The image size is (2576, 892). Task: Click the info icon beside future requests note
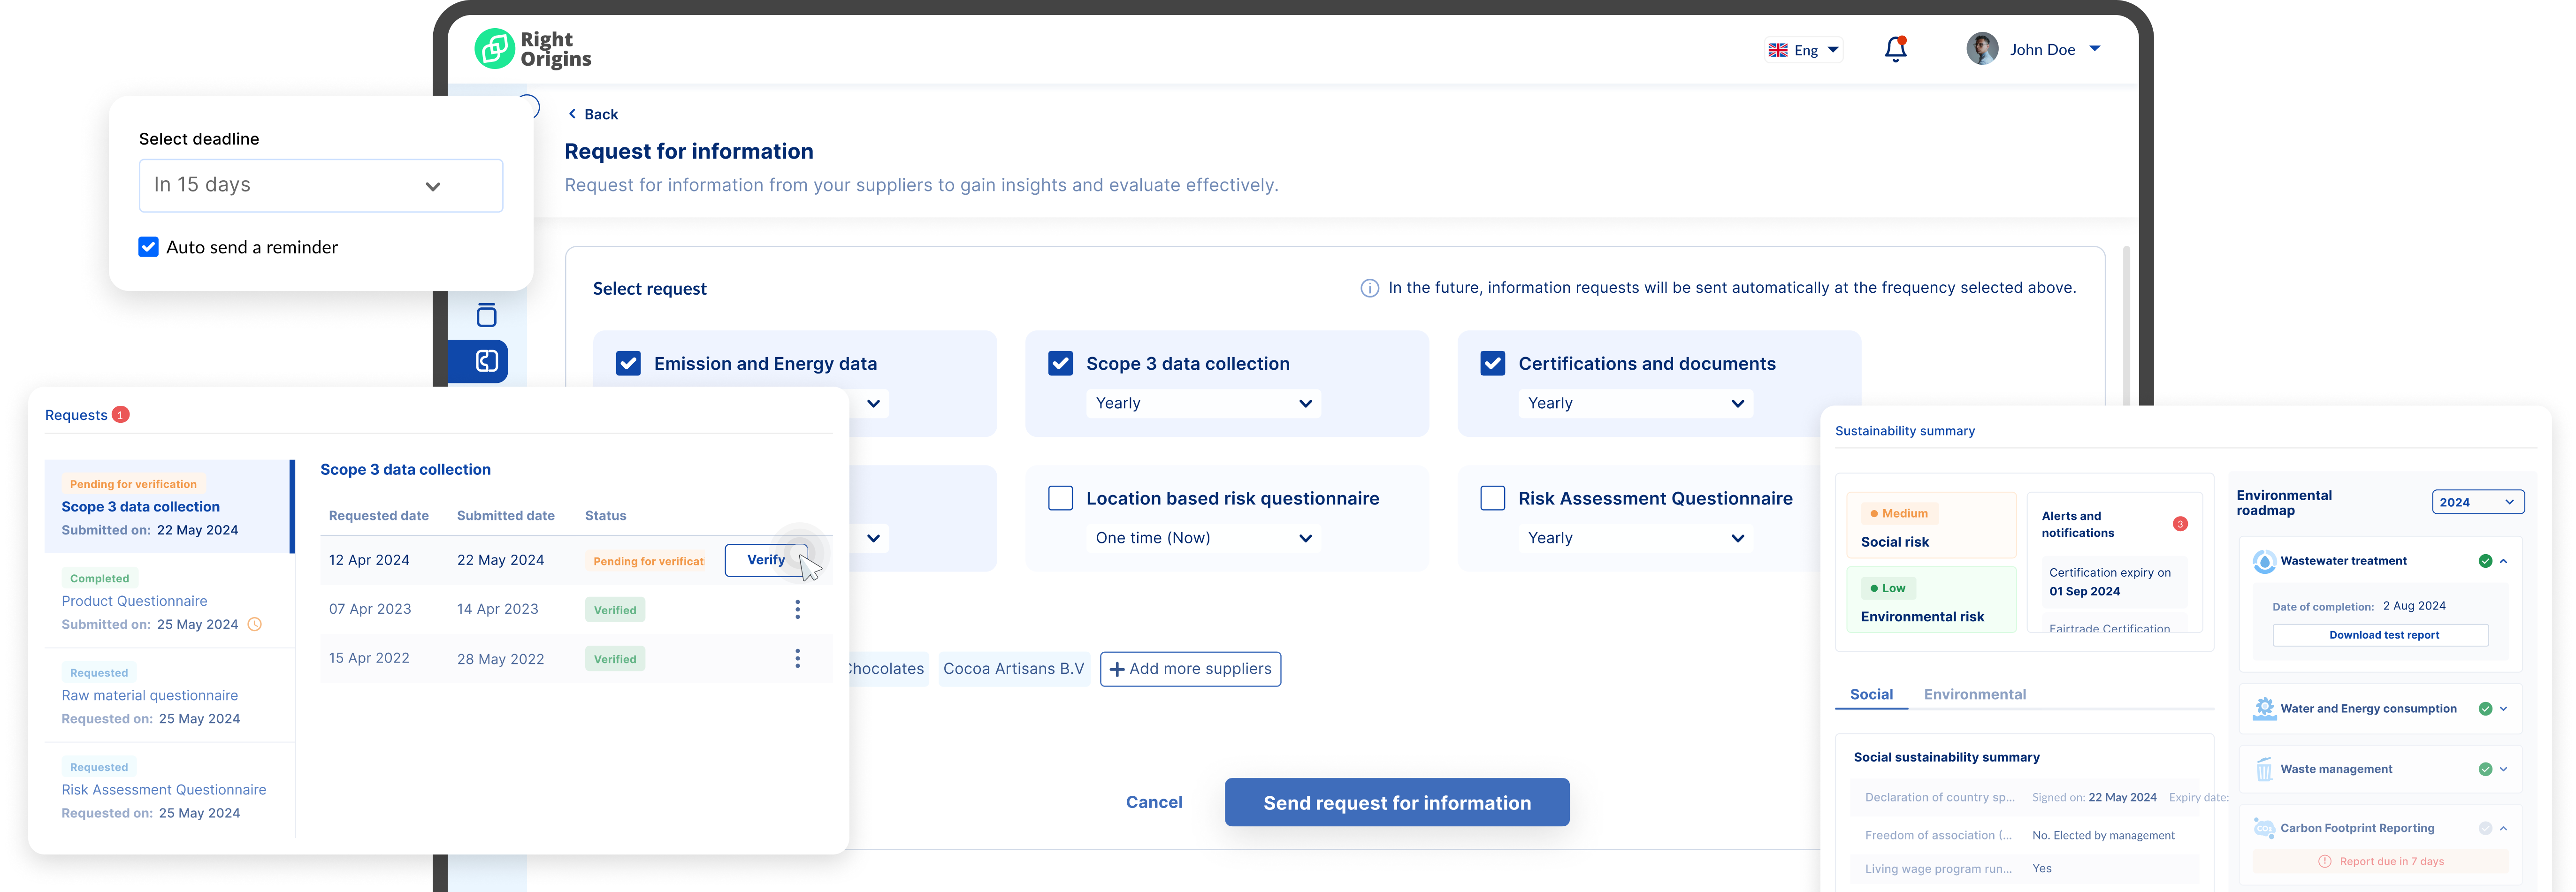(1369, 288)
